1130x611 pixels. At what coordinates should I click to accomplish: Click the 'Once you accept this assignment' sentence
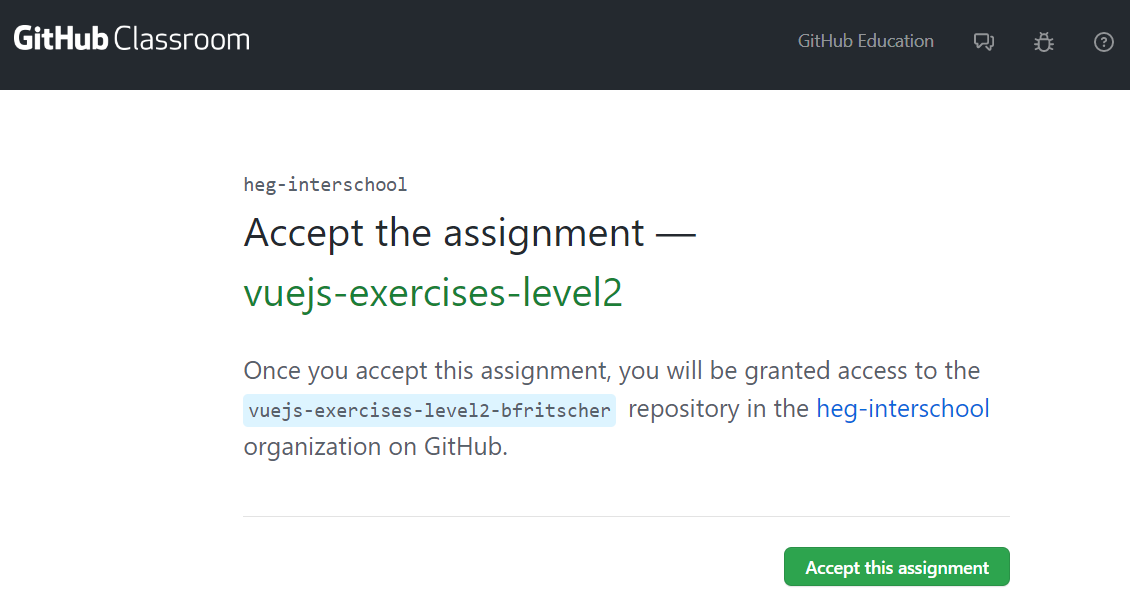427,371
